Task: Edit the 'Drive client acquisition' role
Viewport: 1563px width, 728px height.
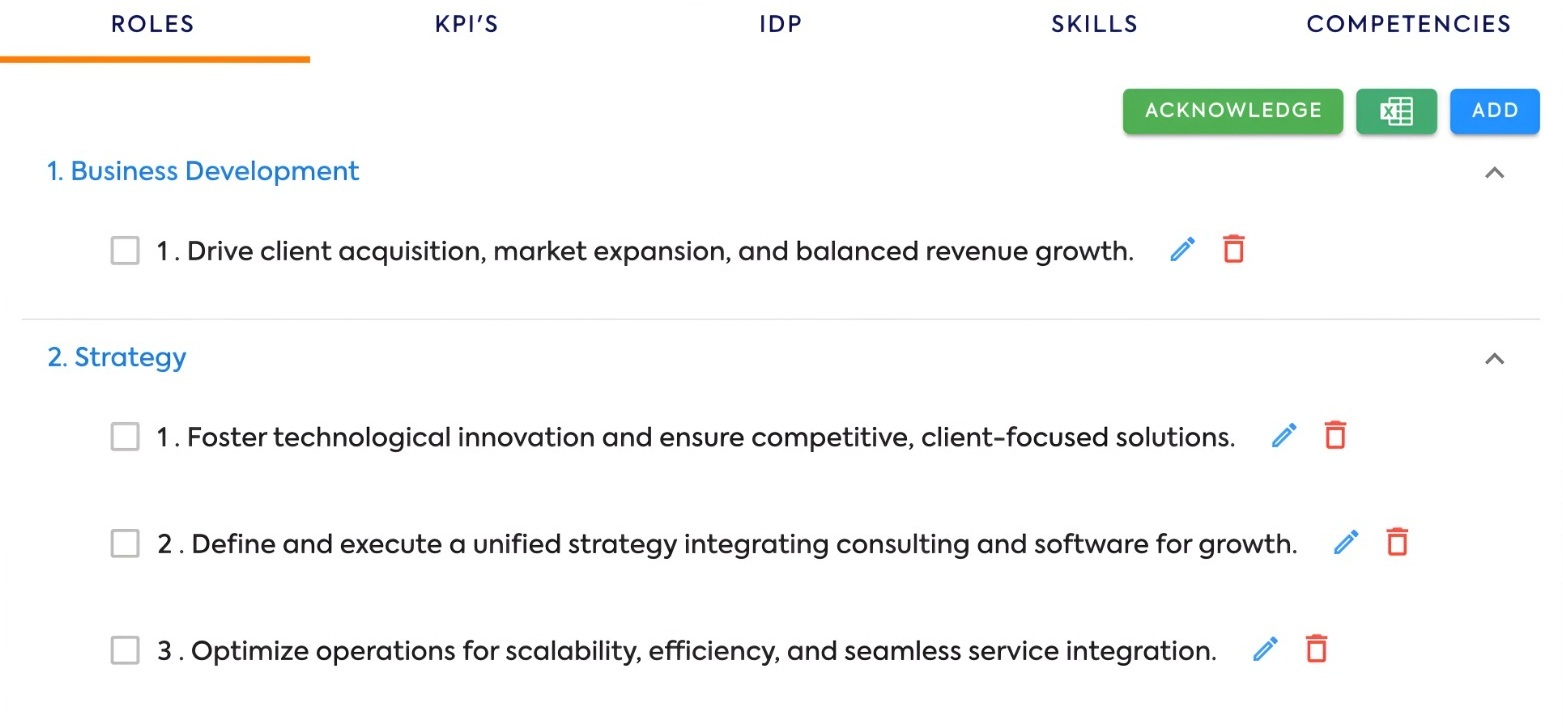Action: coord(1183,249)
